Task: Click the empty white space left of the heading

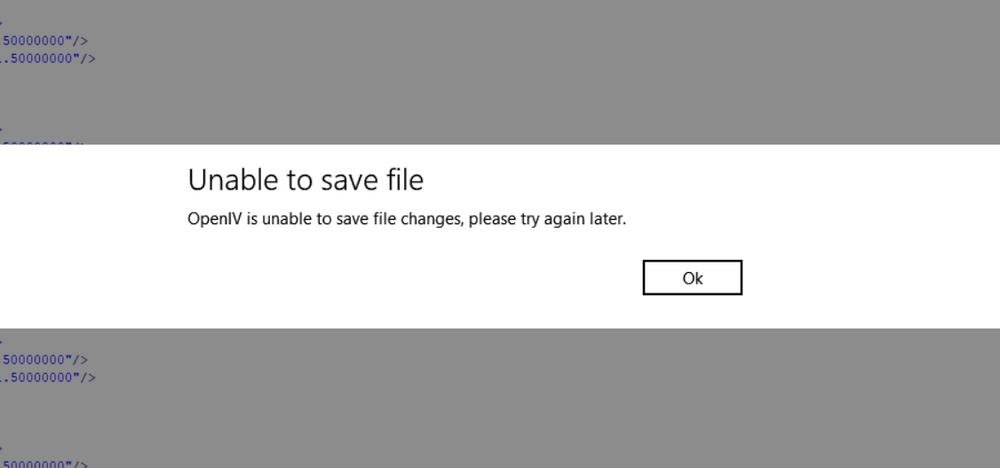Action: pyautogui.click(x=90, y=182)
